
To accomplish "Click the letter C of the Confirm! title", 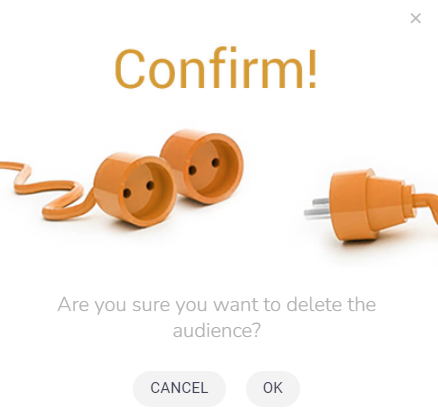I will pyautogui.click(x=130, y=68).
